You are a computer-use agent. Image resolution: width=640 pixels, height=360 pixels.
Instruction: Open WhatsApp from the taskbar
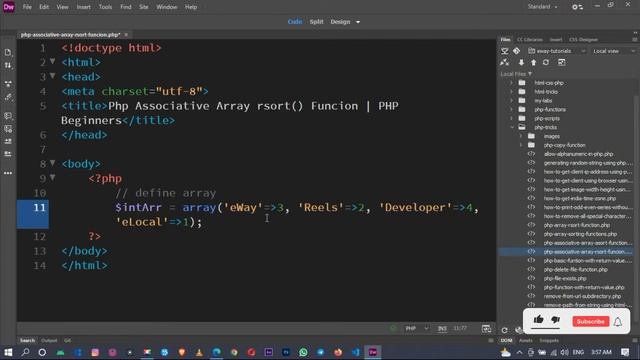(x=303, y=352)
